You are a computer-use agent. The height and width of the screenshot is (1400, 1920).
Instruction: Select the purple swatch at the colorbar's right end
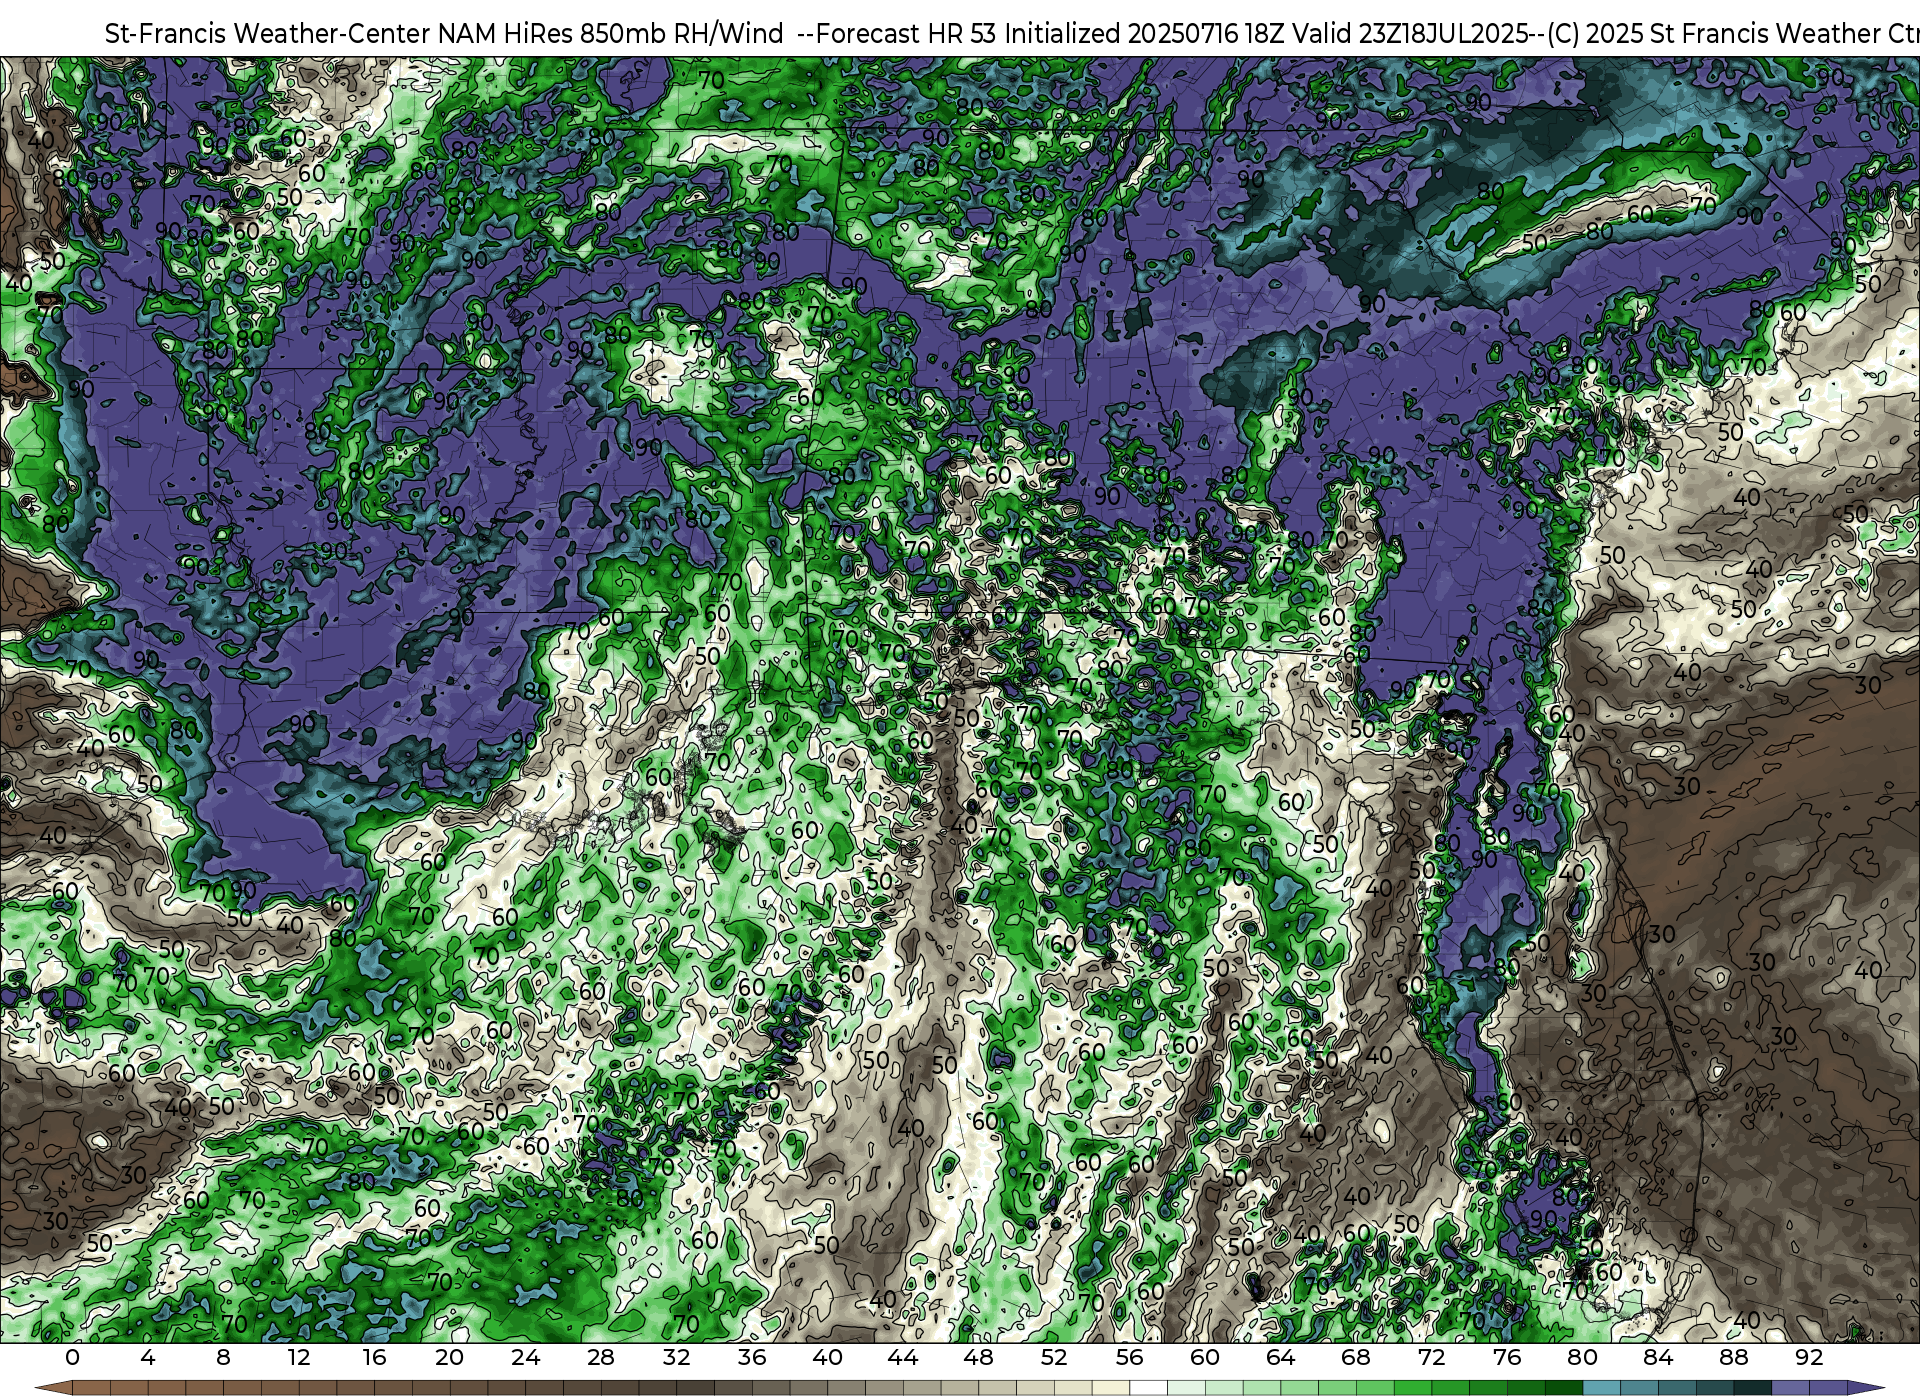[1828, 1388]
